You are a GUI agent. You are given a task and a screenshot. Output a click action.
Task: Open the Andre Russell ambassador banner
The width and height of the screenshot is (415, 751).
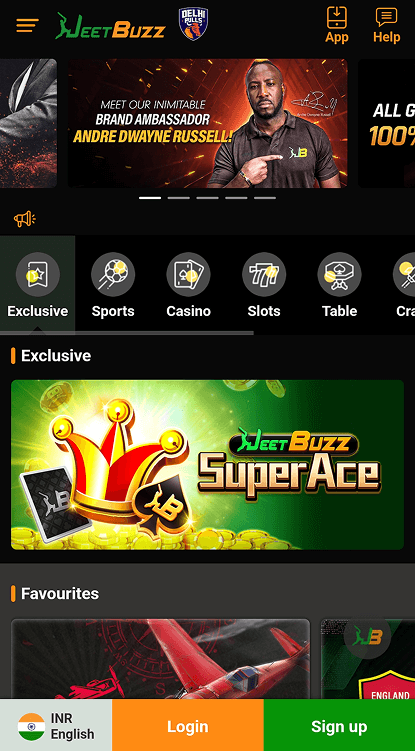pyautogui.click(x=208, y=123)
